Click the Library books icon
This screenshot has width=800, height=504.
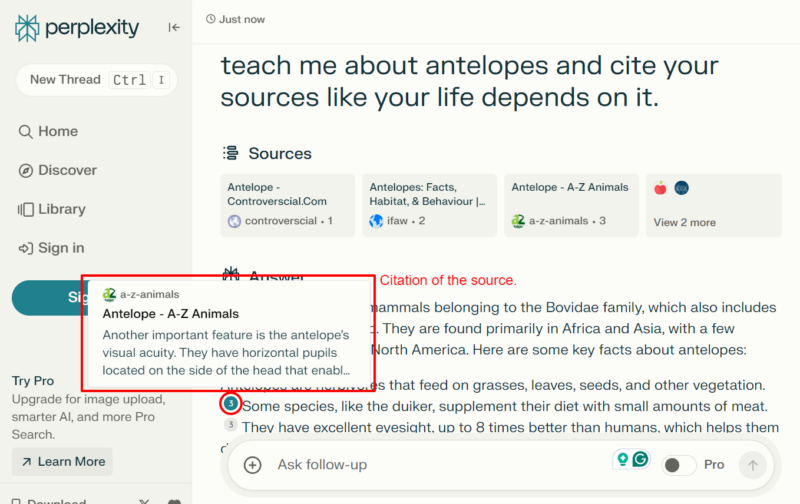click(x=26, y=210)
